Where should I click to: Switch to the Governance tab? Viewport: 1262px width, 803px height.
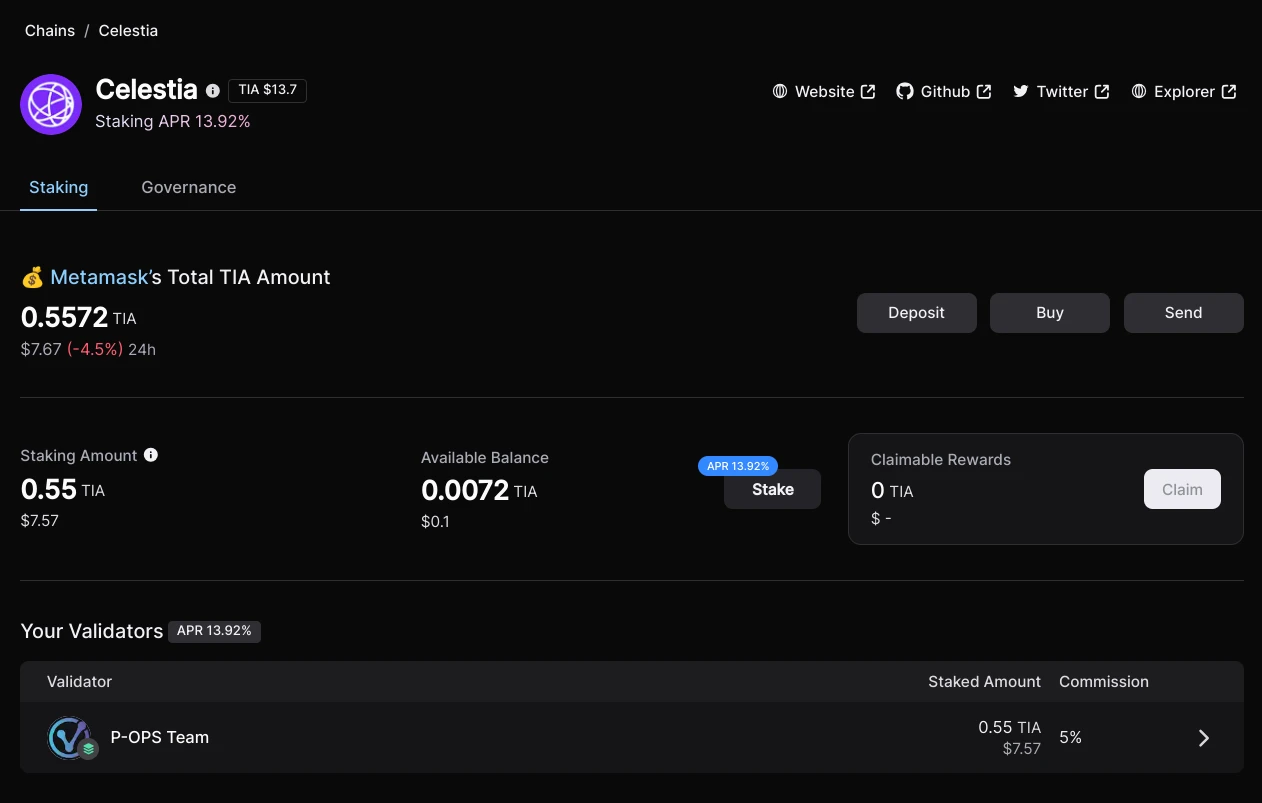click(x=189, y=187)
